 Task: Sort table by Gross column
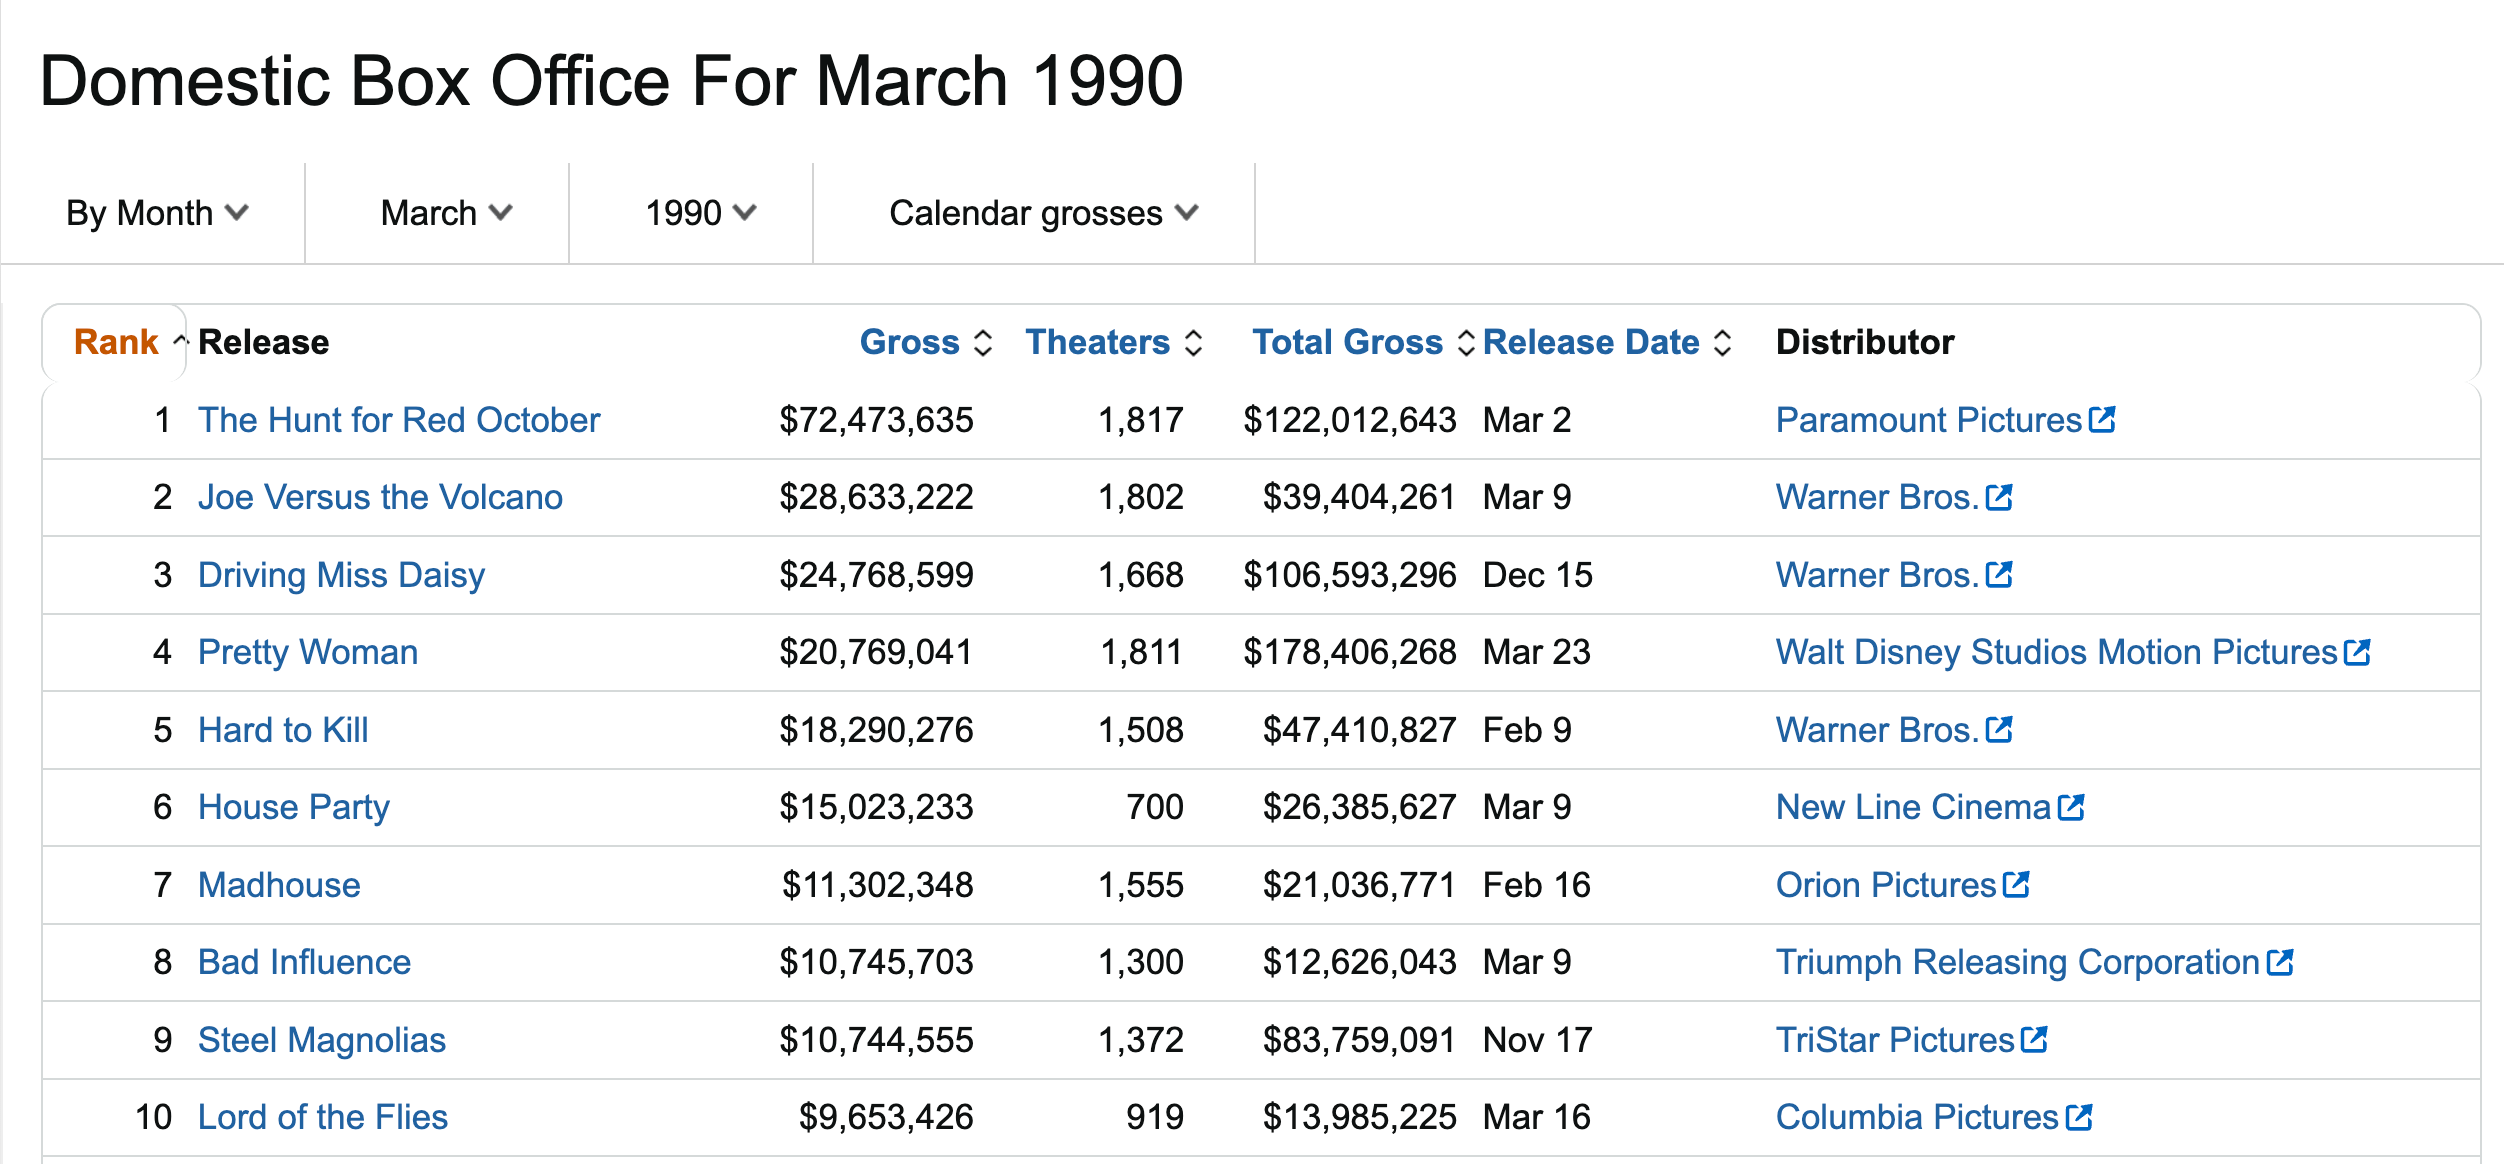point(909,342)
